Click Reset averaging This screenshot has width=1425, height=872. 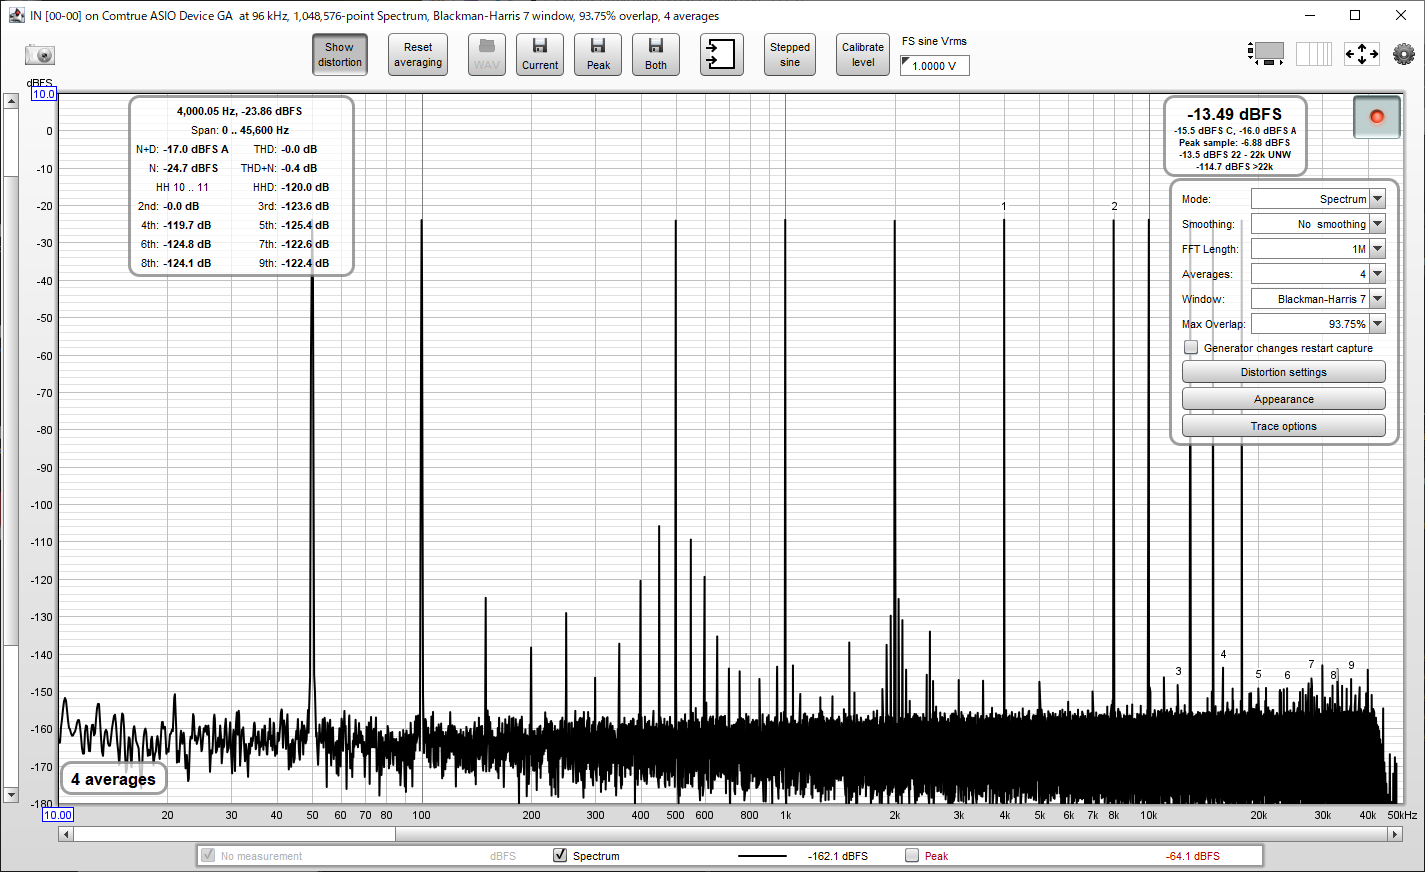click(418, 54)
